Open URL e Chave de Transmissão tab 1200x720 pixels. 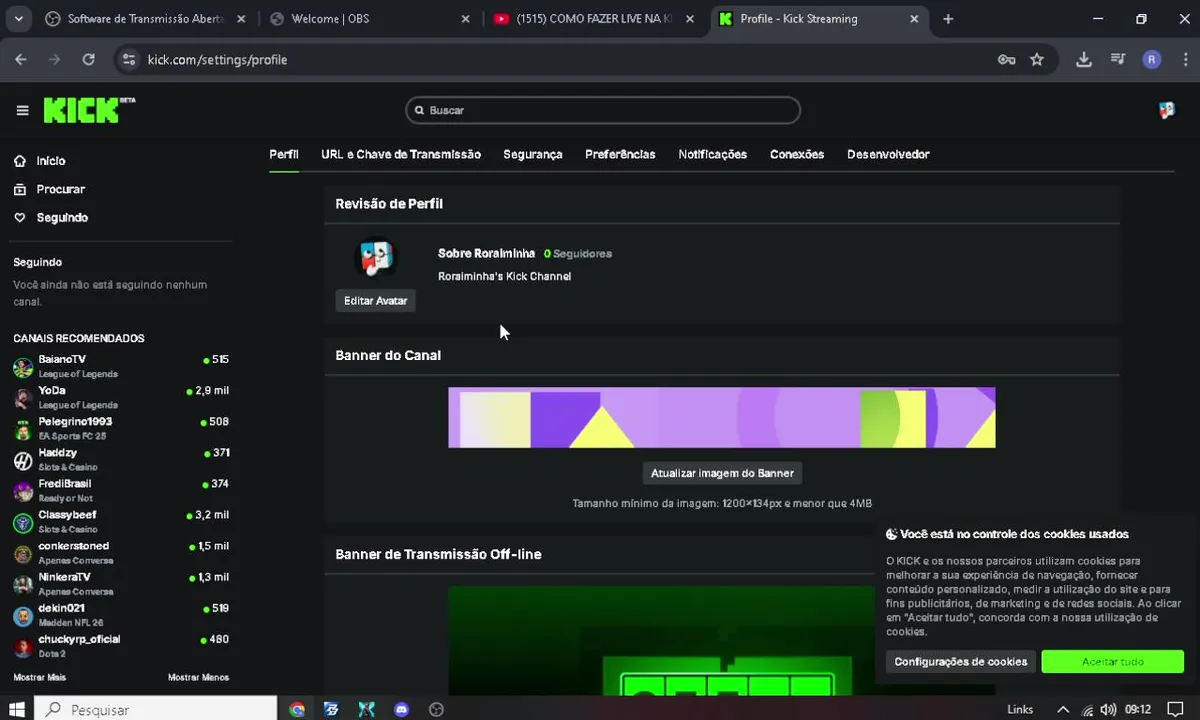pyautogui.click(x=401, y=154)
